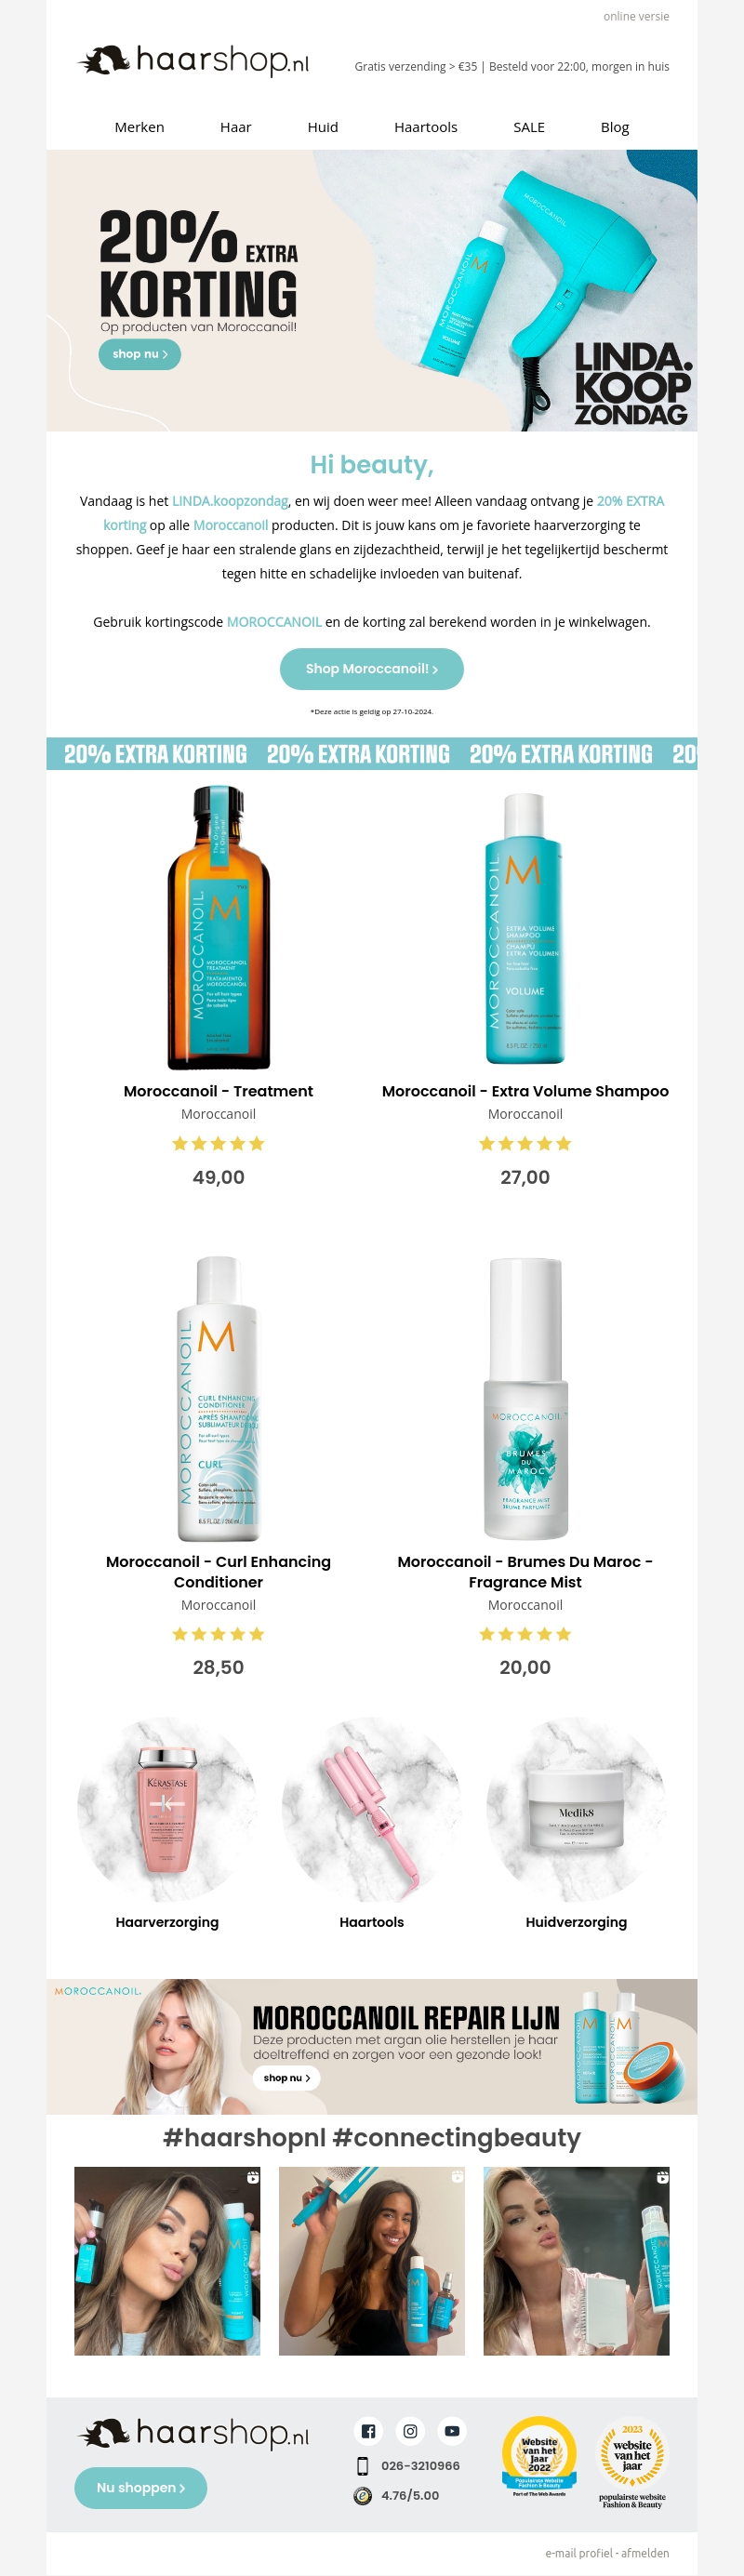Image resolution: width=744 pixels, height=2576 pixels.
Task: Click the Shop Moroccanoil! button
Action: click(372, 669)
